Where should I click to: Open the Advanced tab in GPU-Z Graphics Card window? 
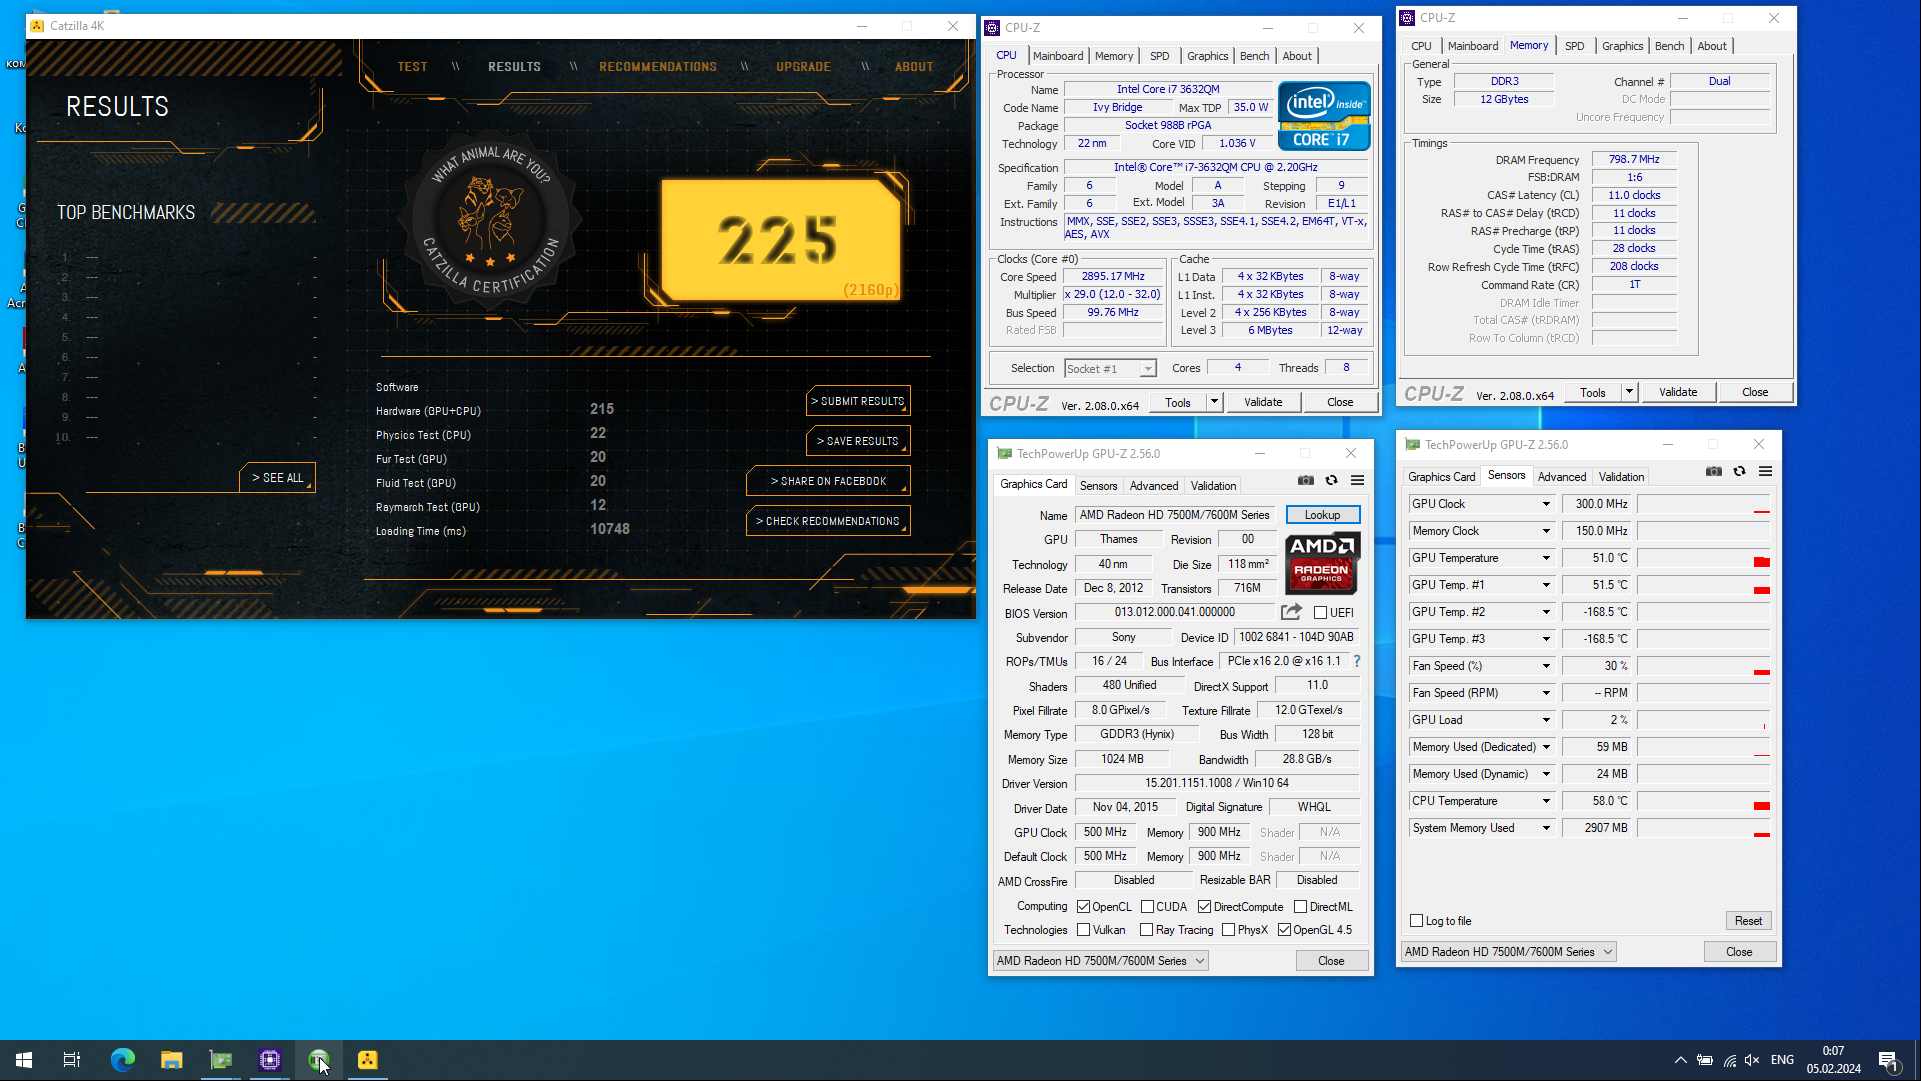pyautogui.click(x=1154, y=486)
